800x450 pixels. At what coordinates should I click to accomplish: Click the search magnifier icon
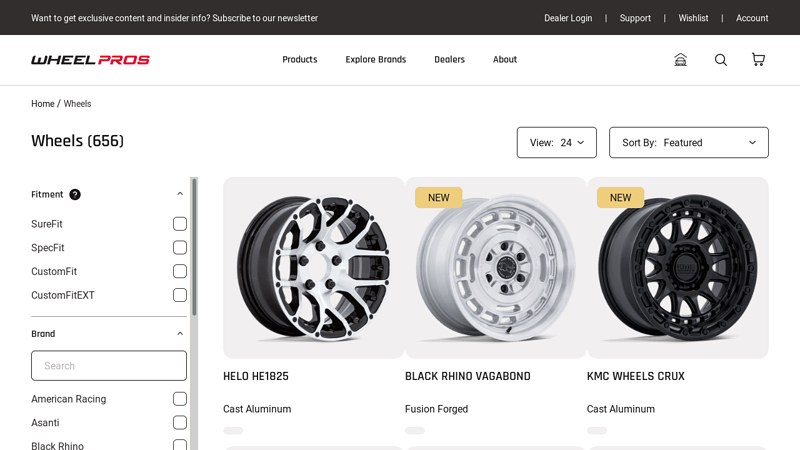coord(720,60)
